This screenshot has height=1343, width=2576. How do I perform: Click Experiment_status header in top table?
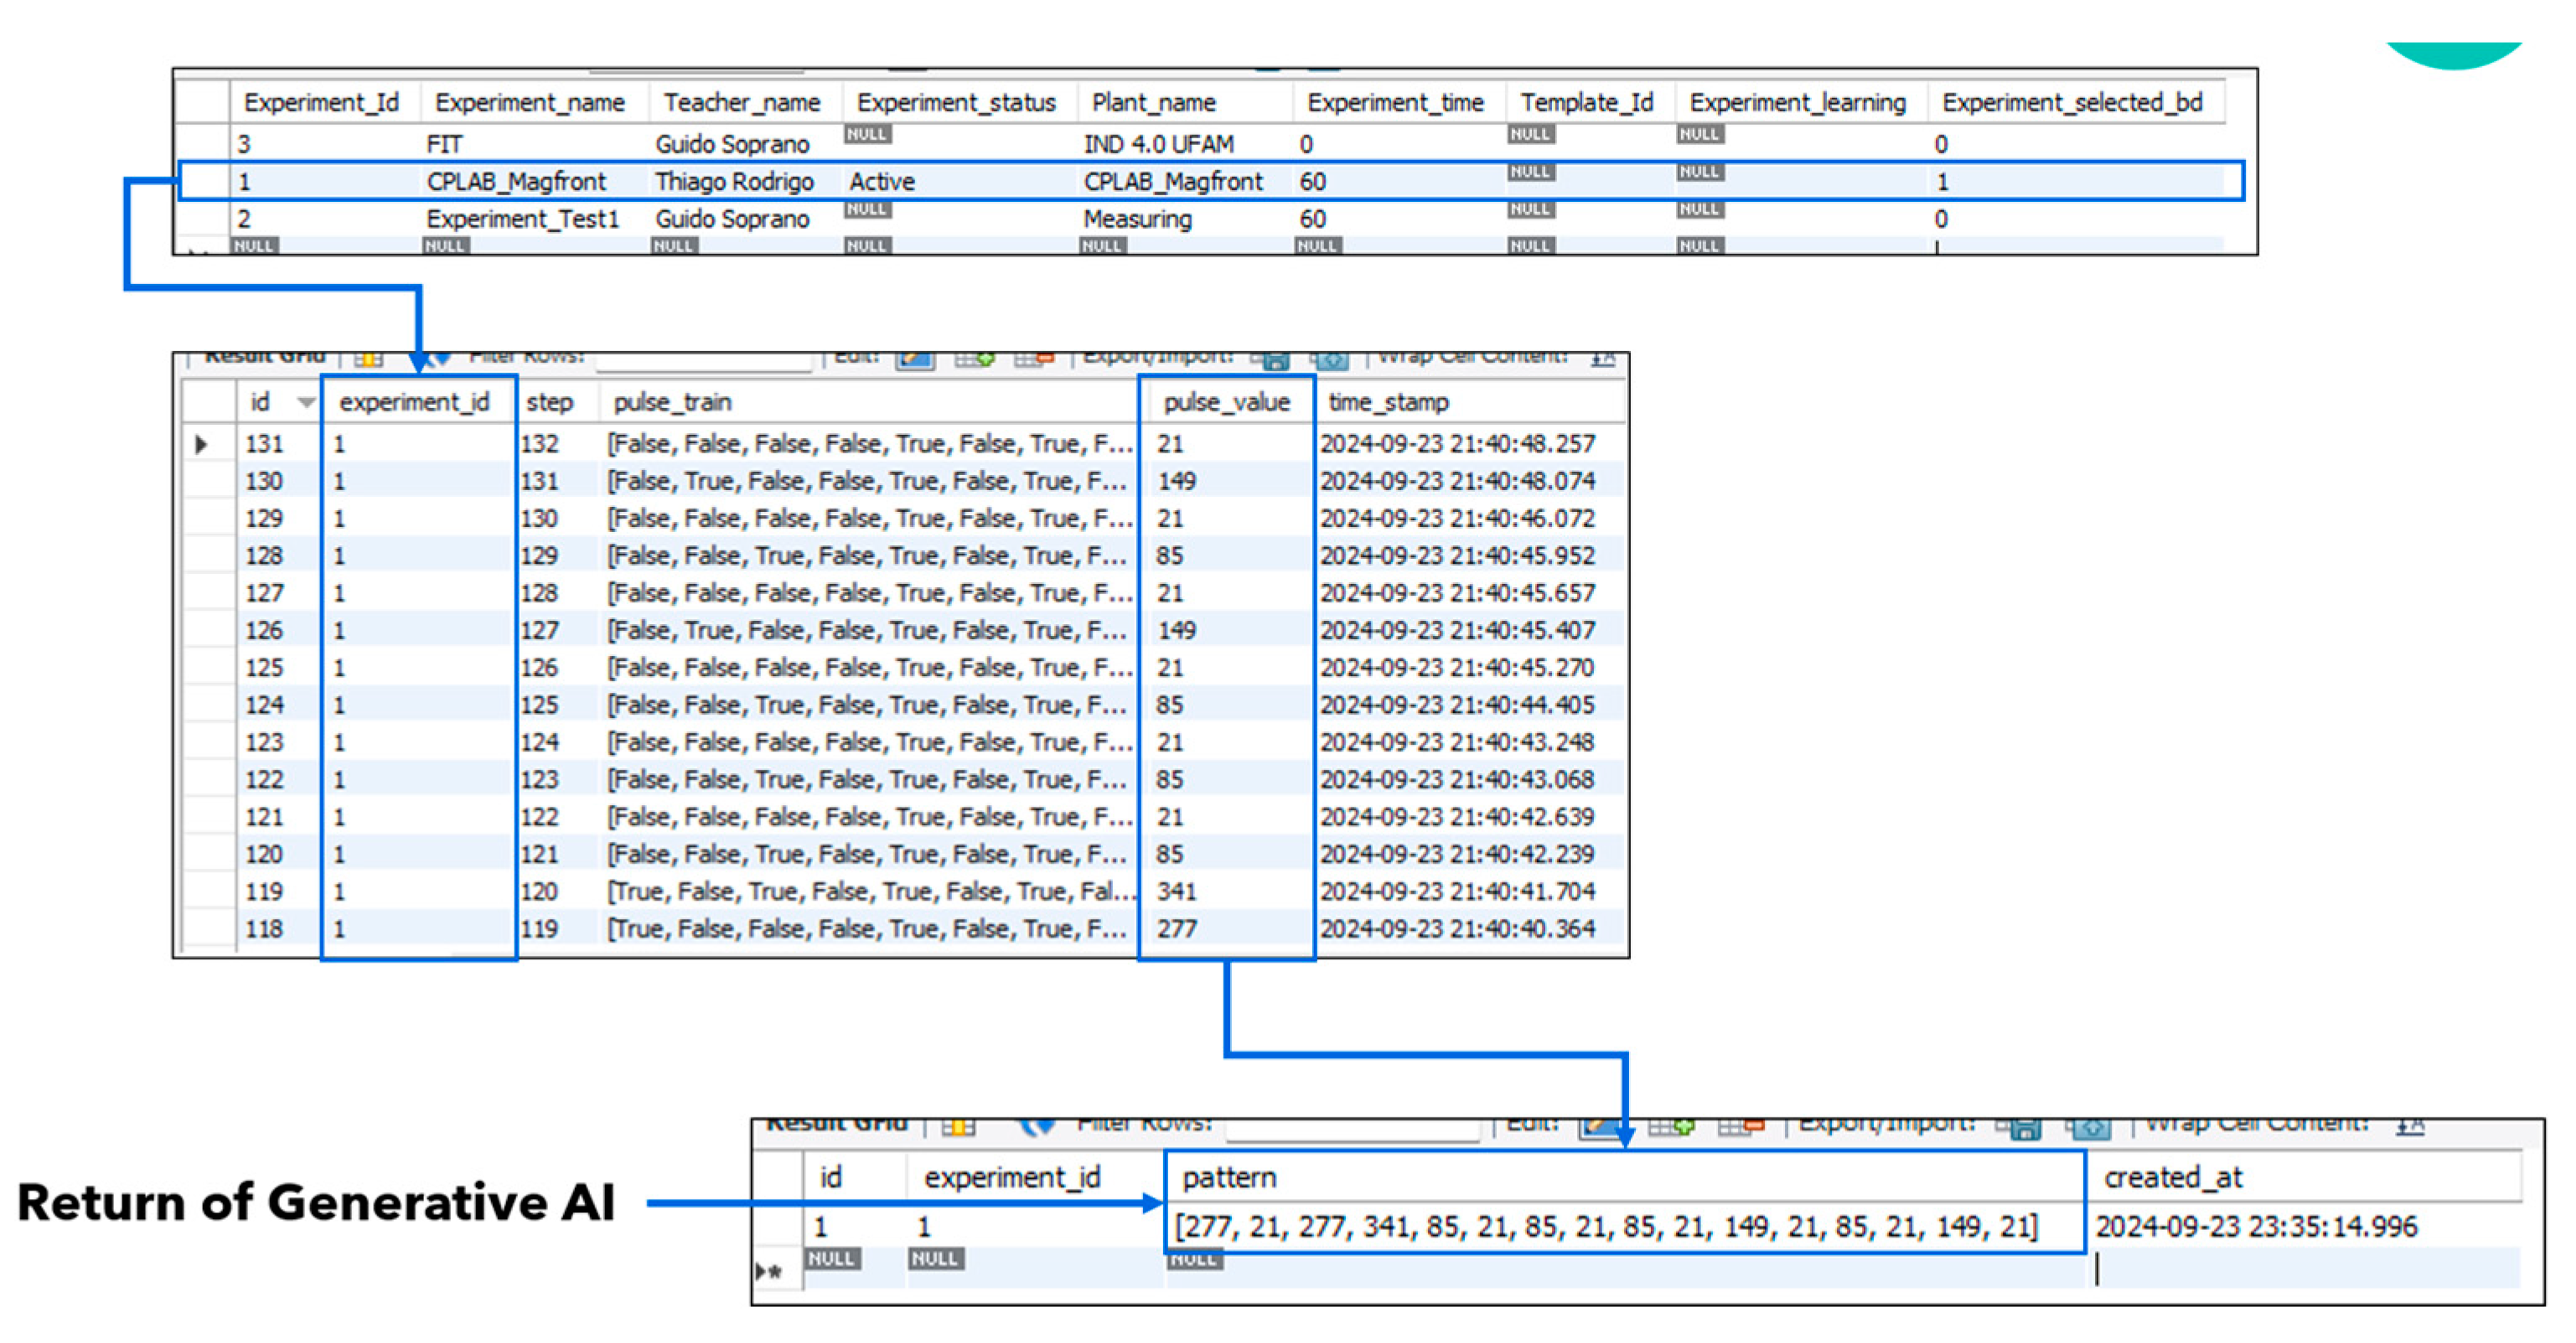955,103
